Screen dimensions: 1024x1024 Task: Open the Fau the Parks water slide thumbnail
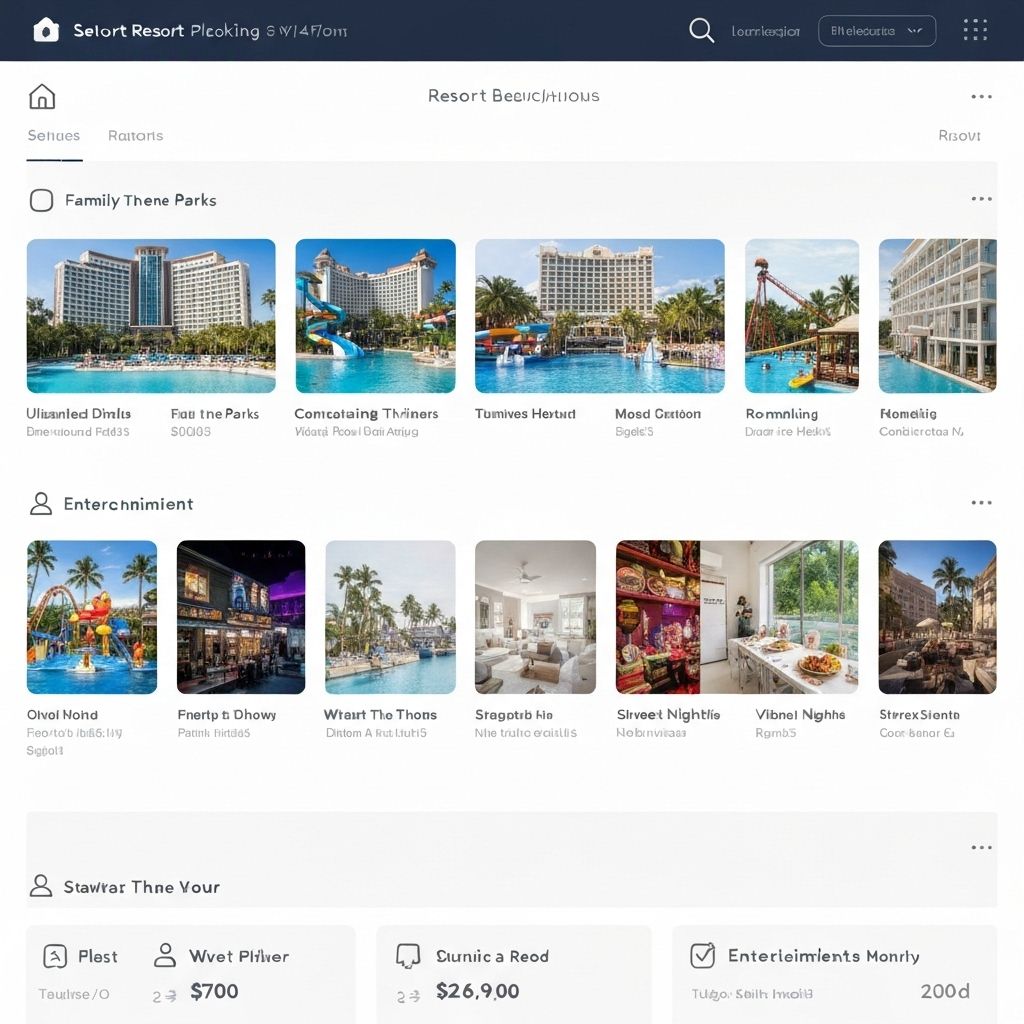click(375, 316)
